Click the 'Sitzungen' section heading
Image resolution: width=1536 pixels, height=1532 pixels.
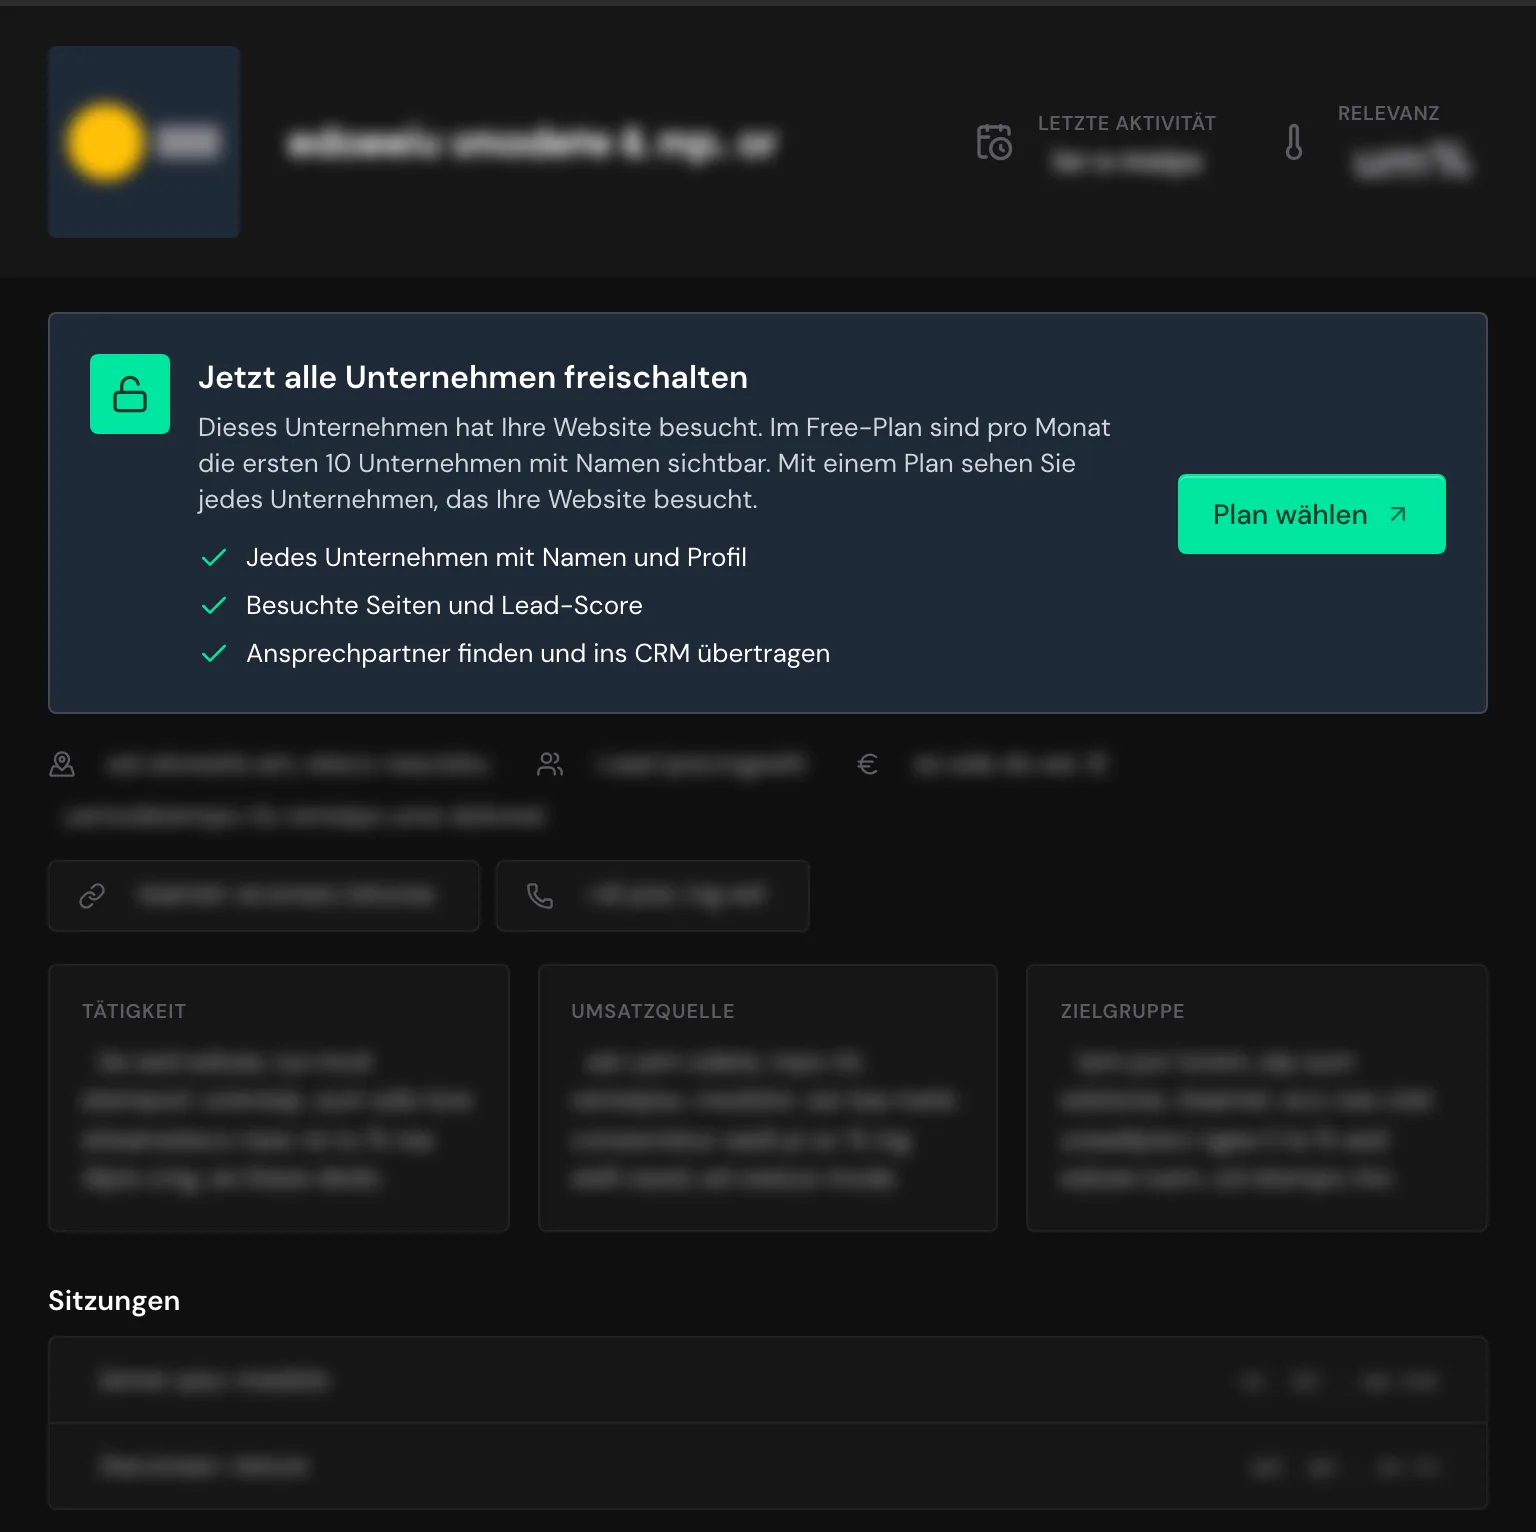point(114,1301)
